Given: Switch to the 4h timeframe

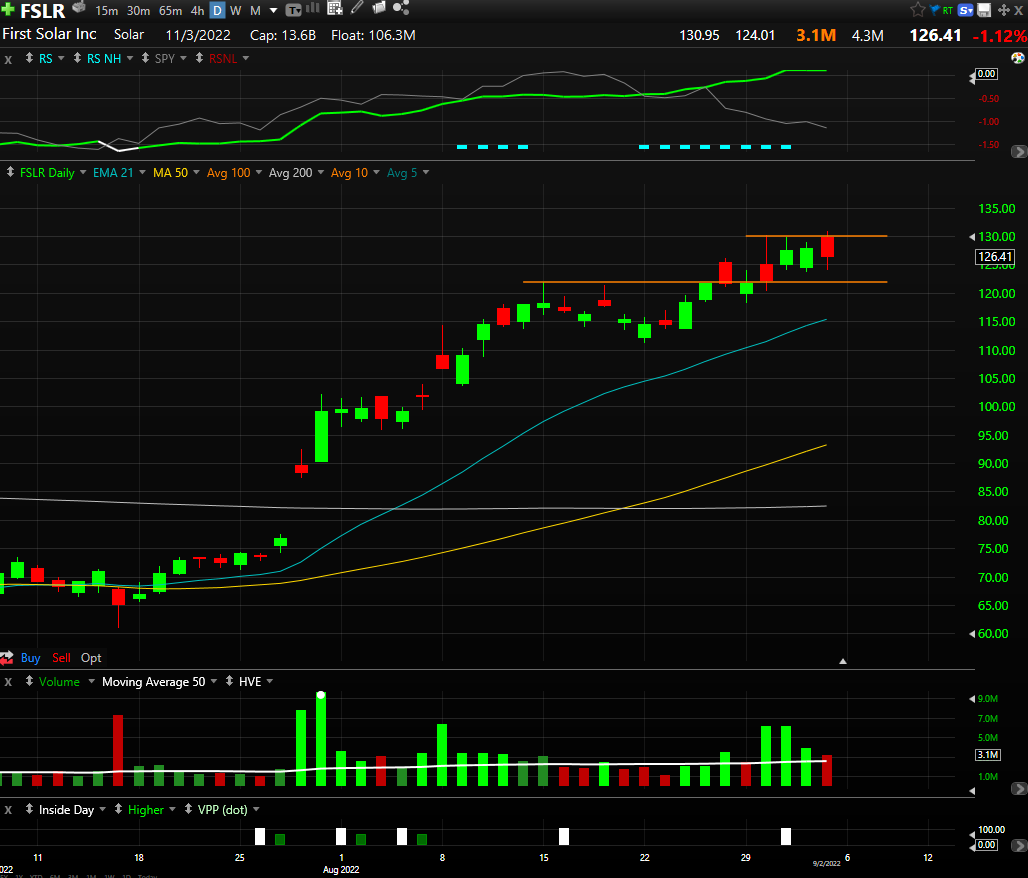Looking at the screenshot, I should pos(197,10).
